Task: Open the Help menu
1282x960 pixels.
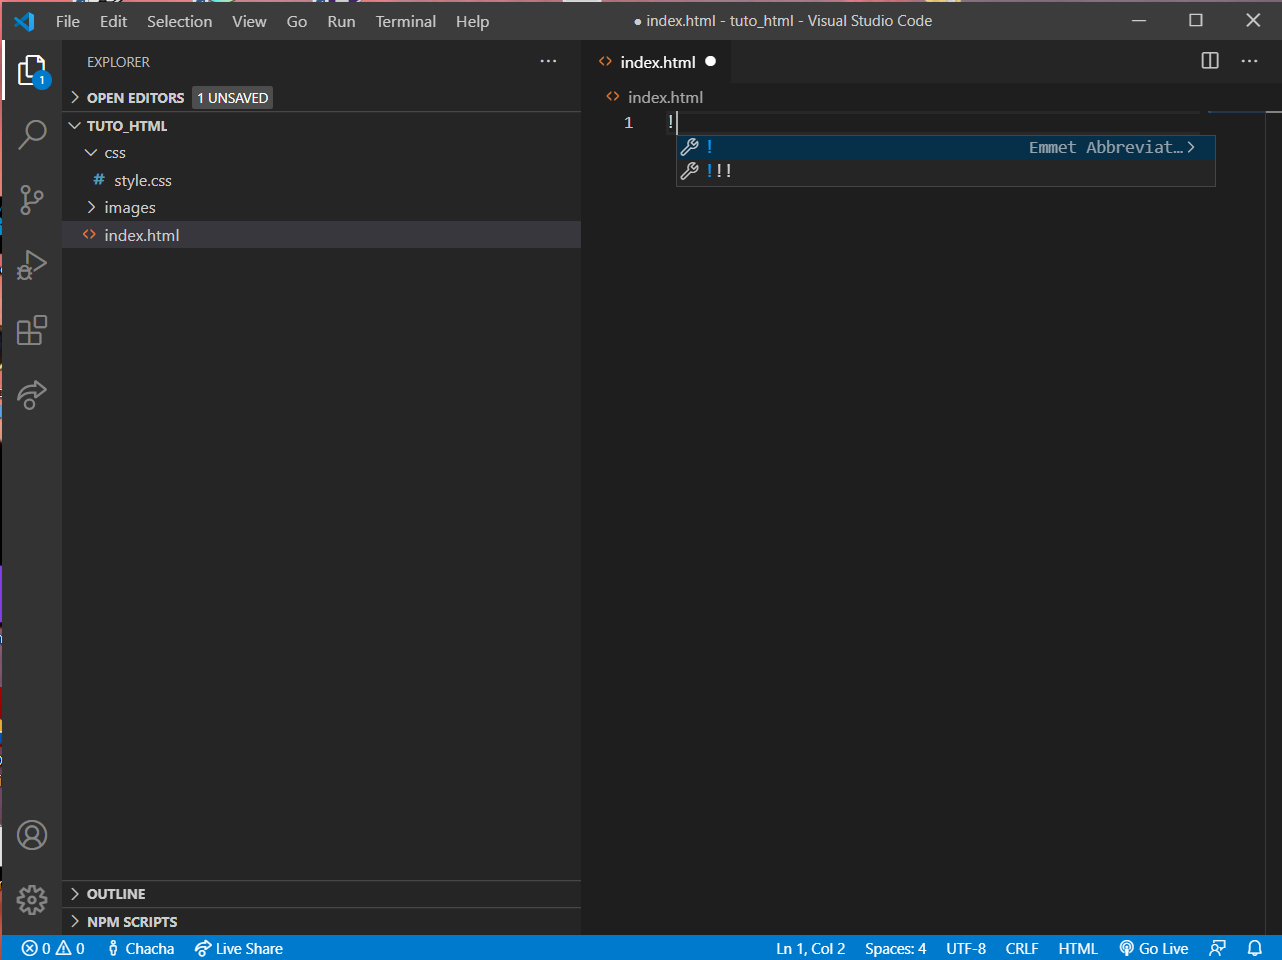Action: [x=472, y=21]
